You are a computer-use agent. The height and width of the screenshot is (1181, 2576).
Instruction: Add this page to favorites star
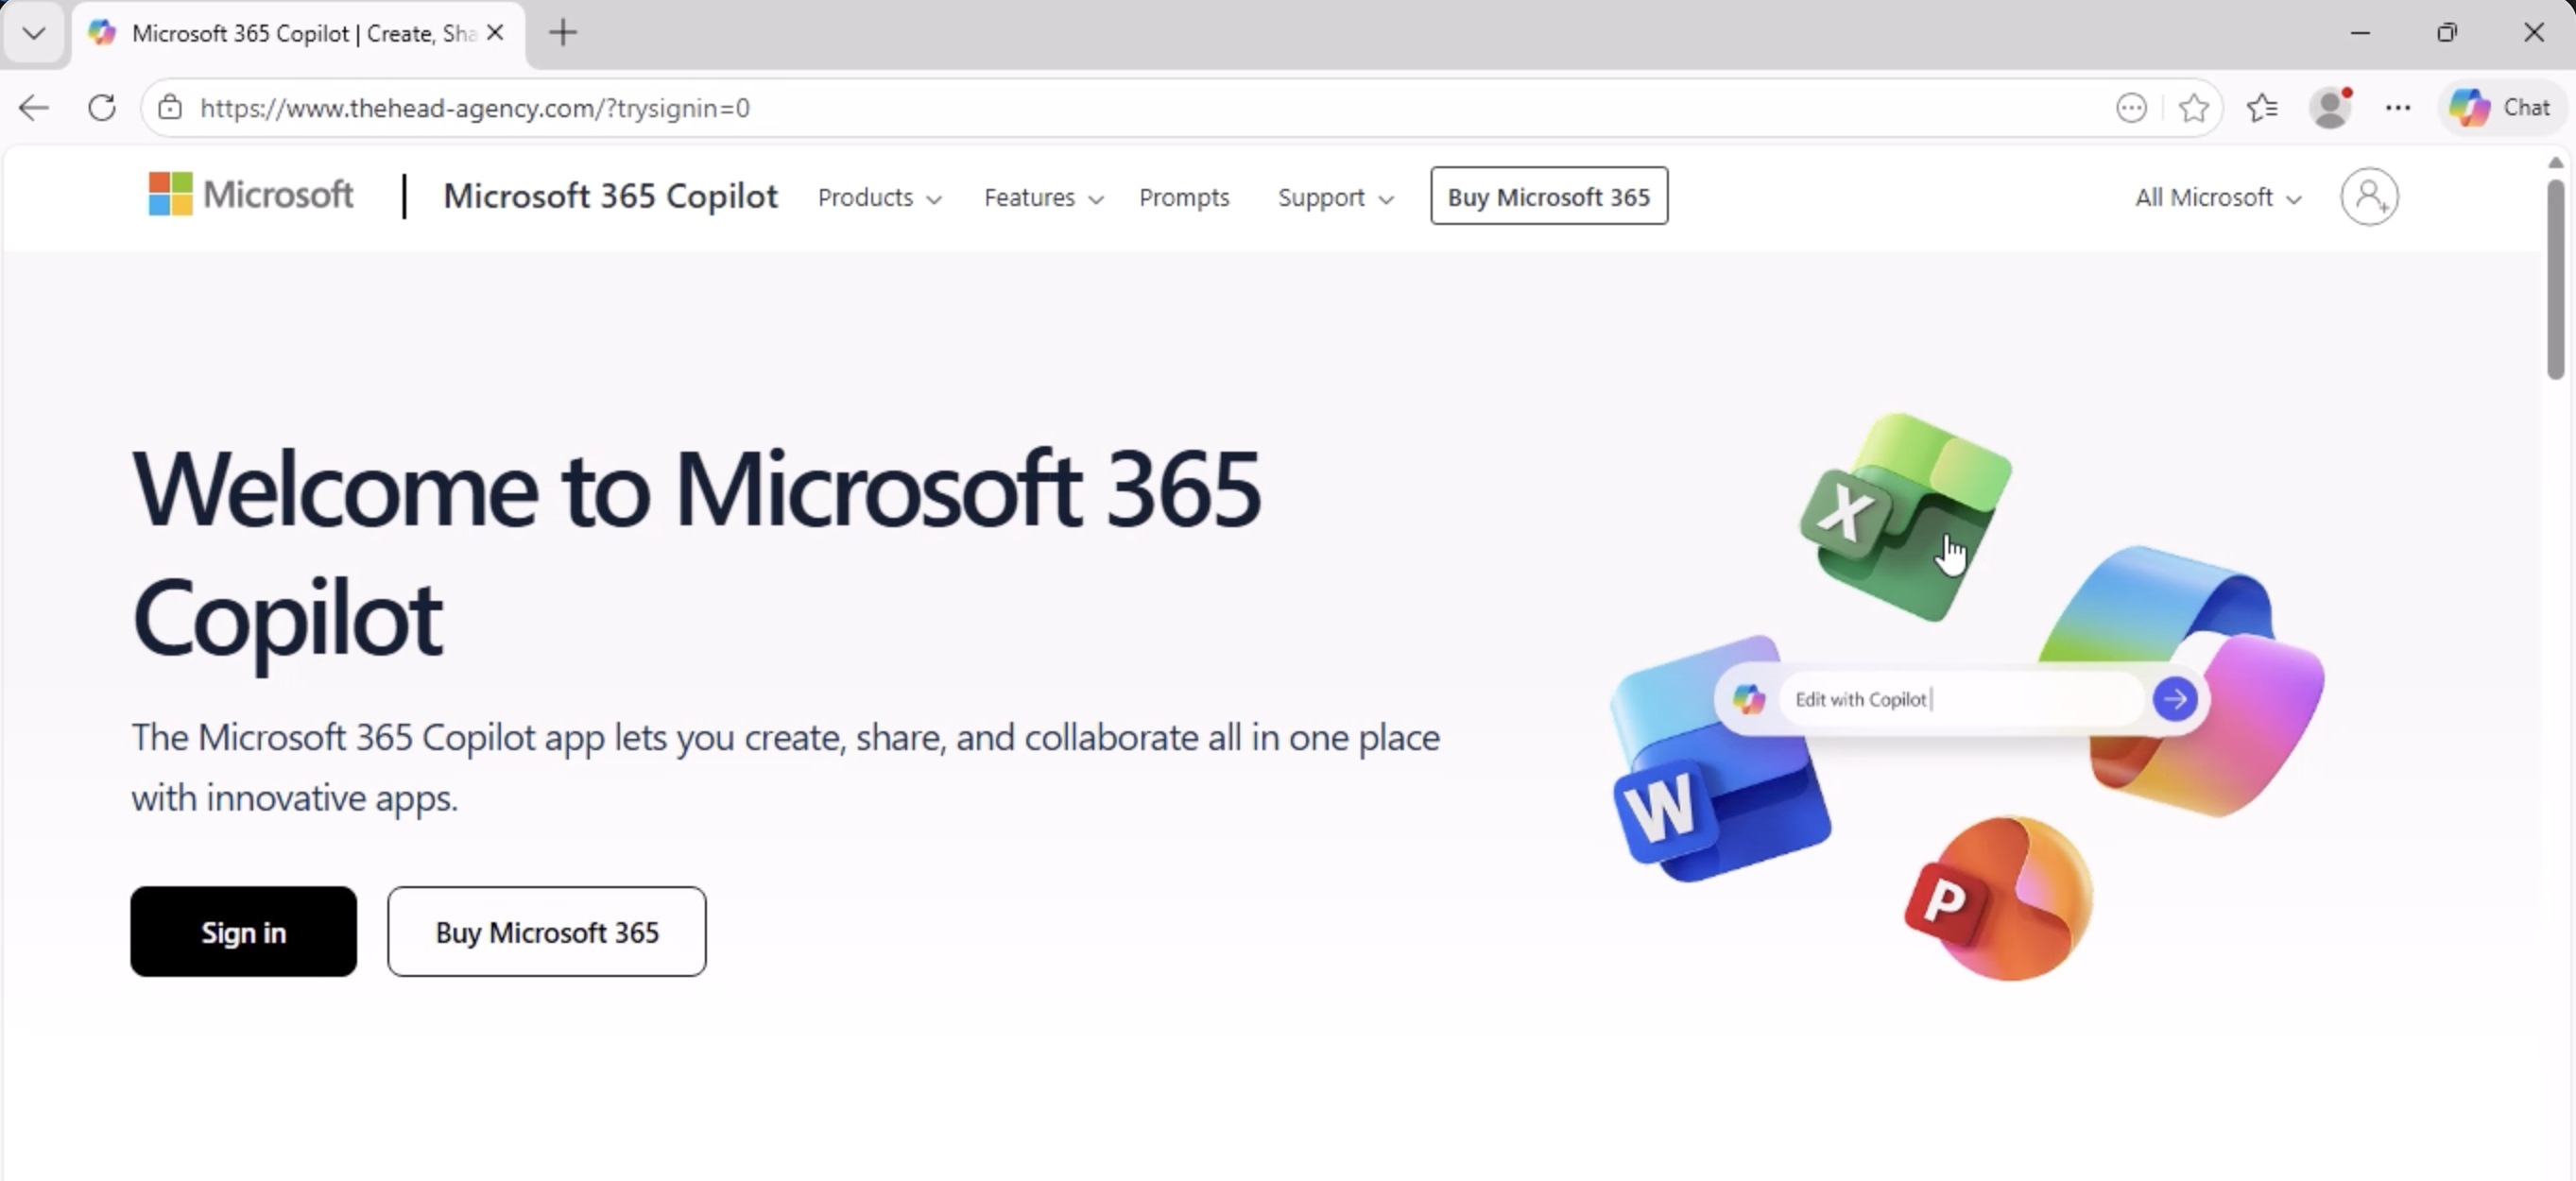pyautogui.click(x=2193, y=107)
